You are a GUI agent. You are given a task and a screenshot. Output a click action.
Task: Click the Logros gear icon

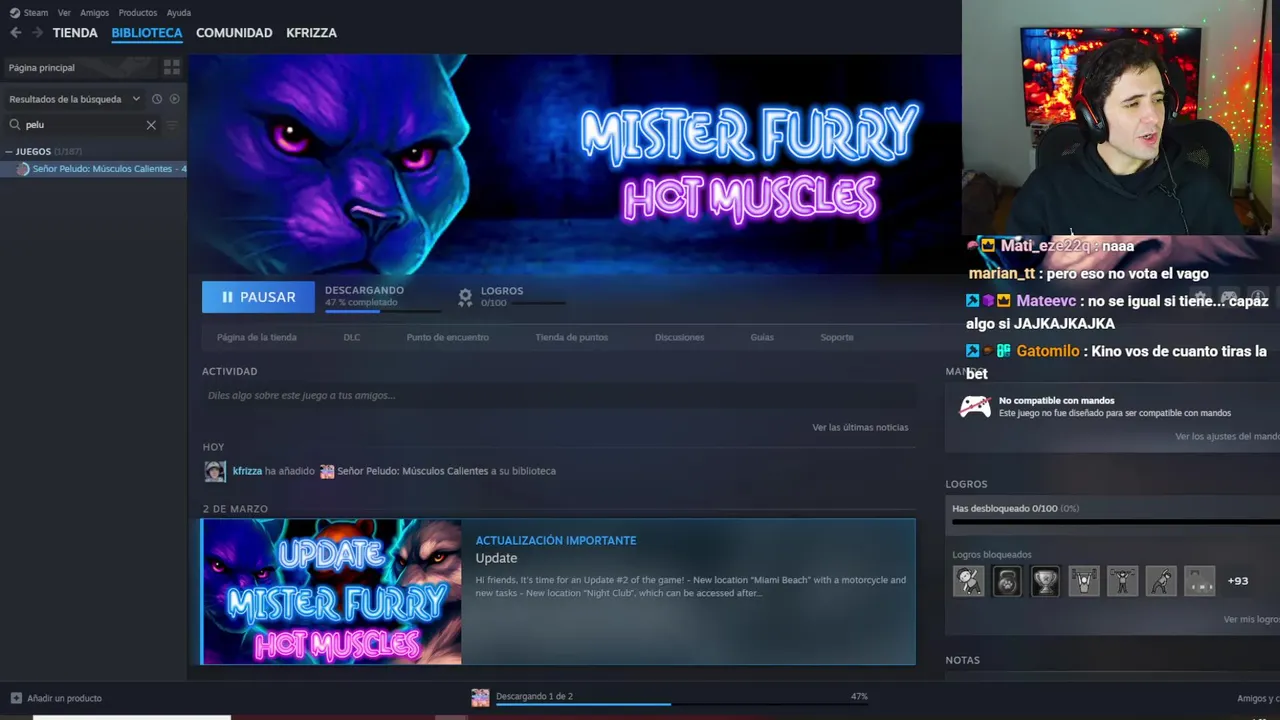tap(465, 297)
